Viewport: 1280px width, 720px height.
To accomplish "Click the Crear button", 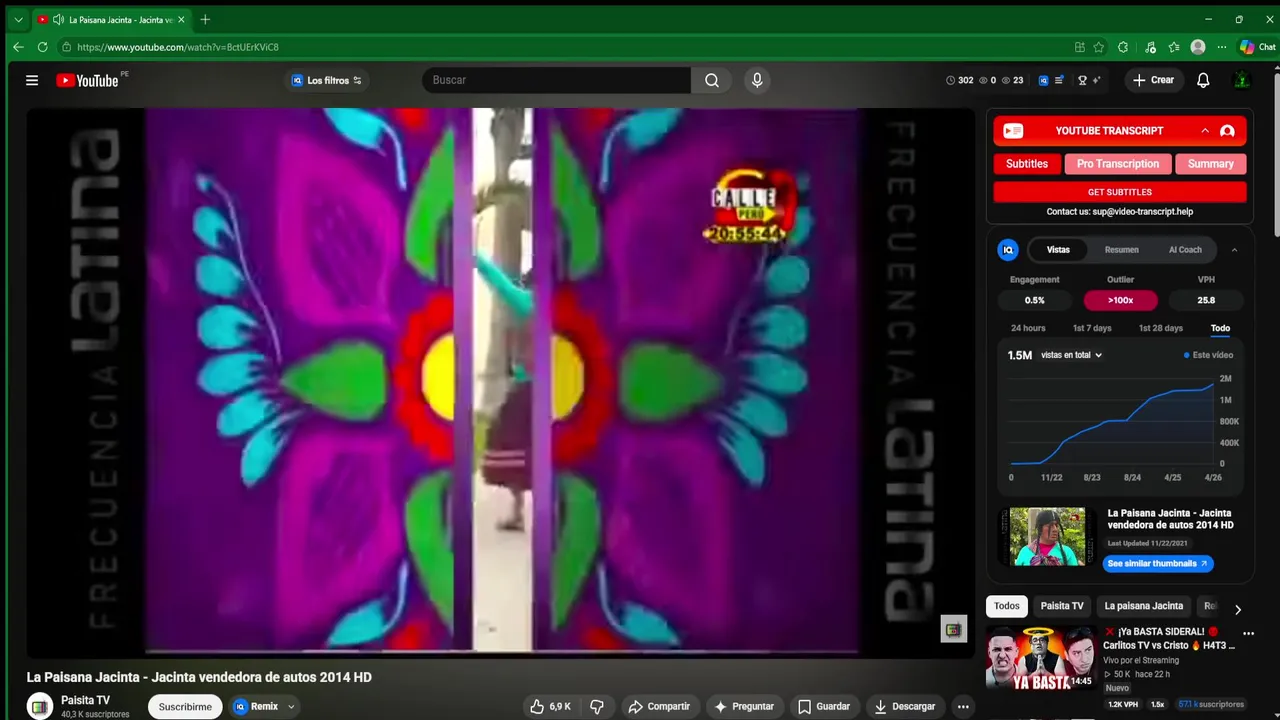I will coord(1153,80).
